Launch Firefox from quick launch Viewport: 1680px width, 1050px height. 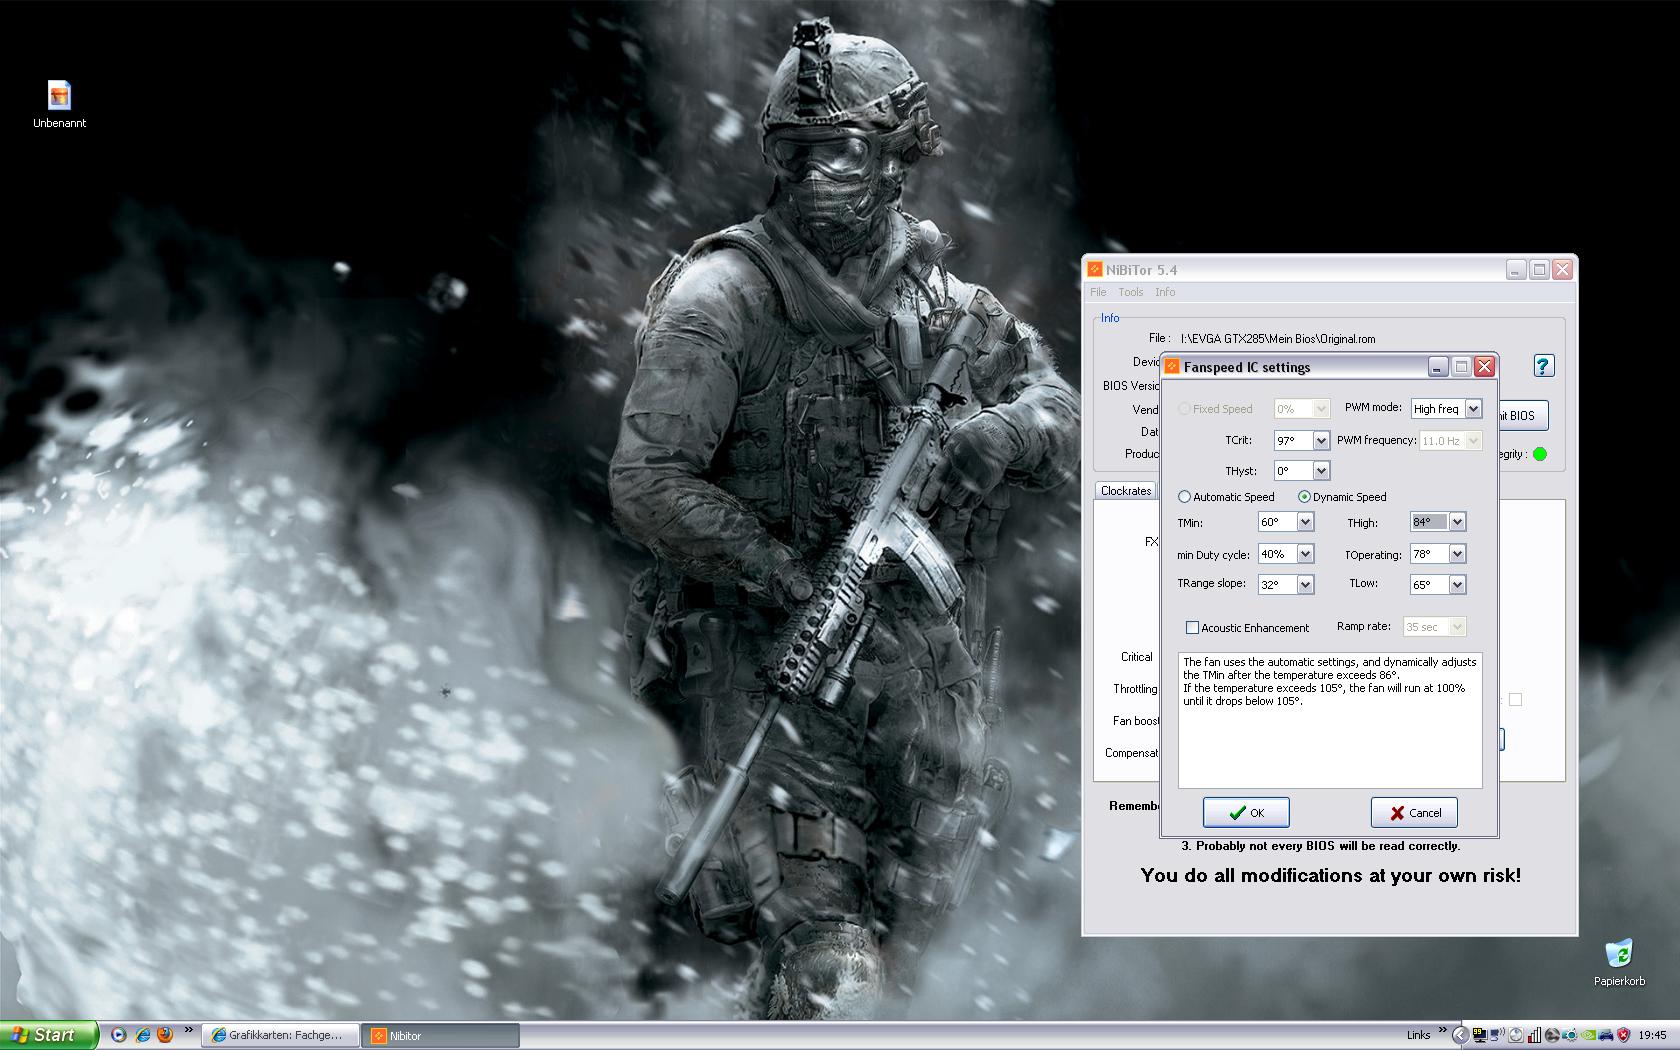click(165, 1035)
